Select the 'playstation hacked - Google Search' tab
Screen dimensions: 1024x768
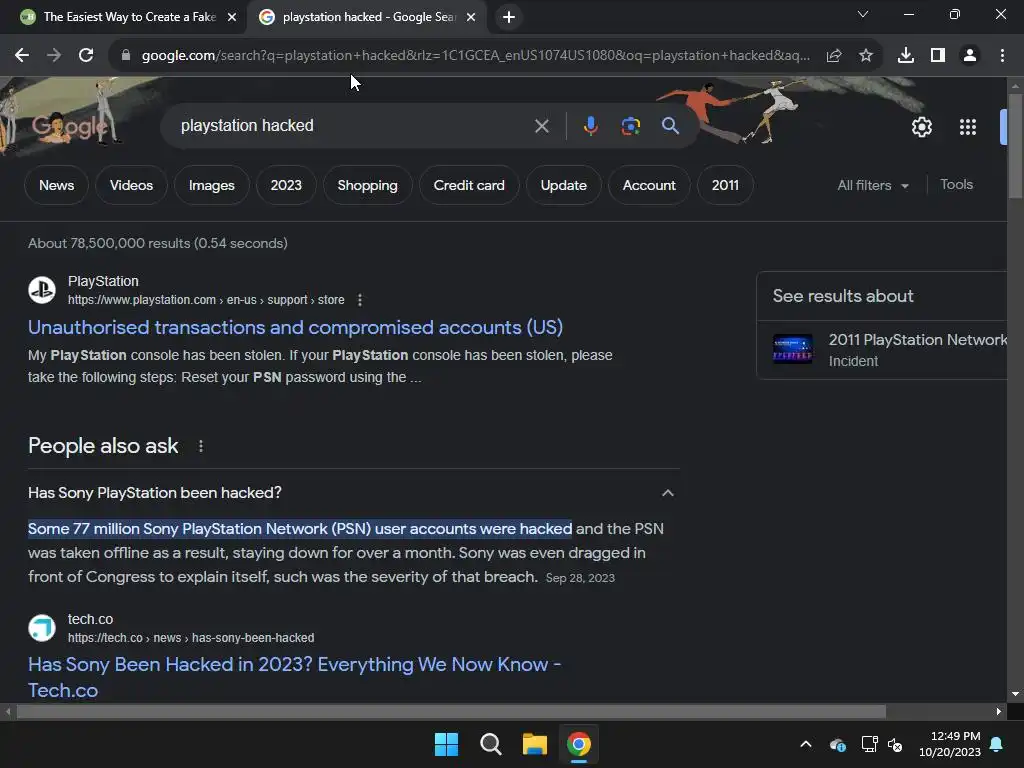tap(369, 17)
